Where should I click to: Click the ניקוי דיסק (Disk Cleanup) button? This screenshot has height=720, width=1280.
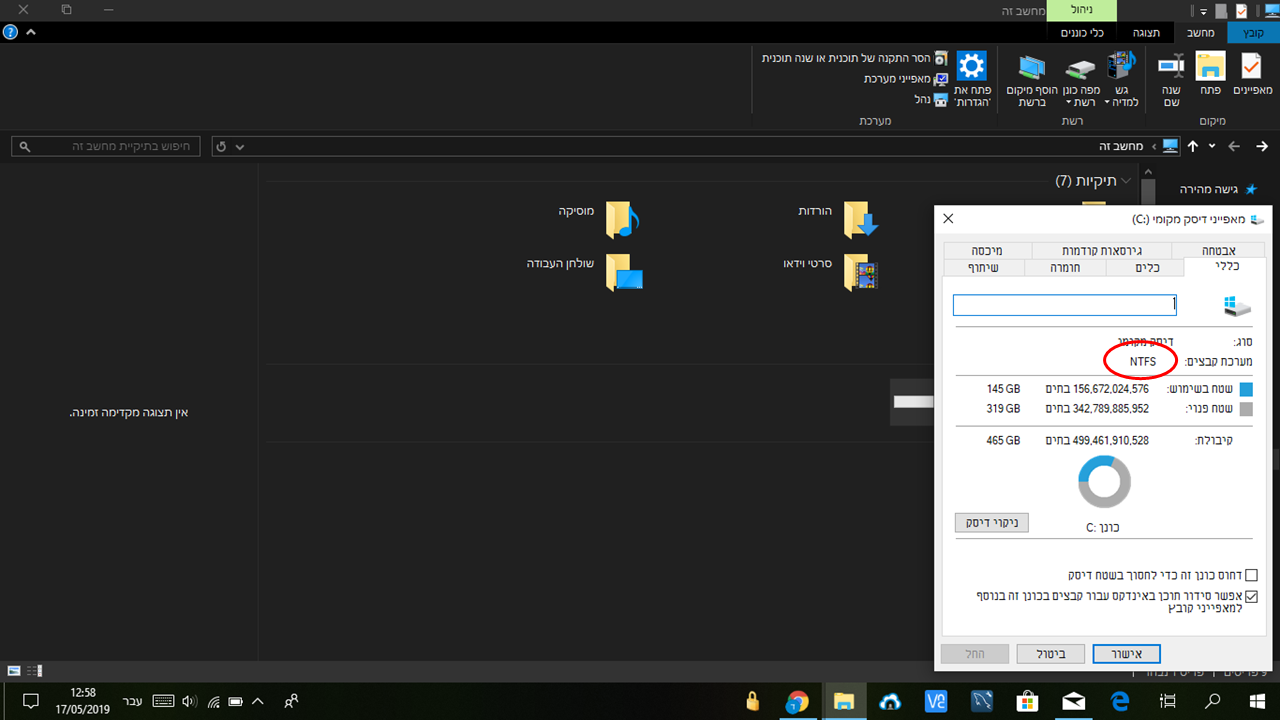coord(992,523)
